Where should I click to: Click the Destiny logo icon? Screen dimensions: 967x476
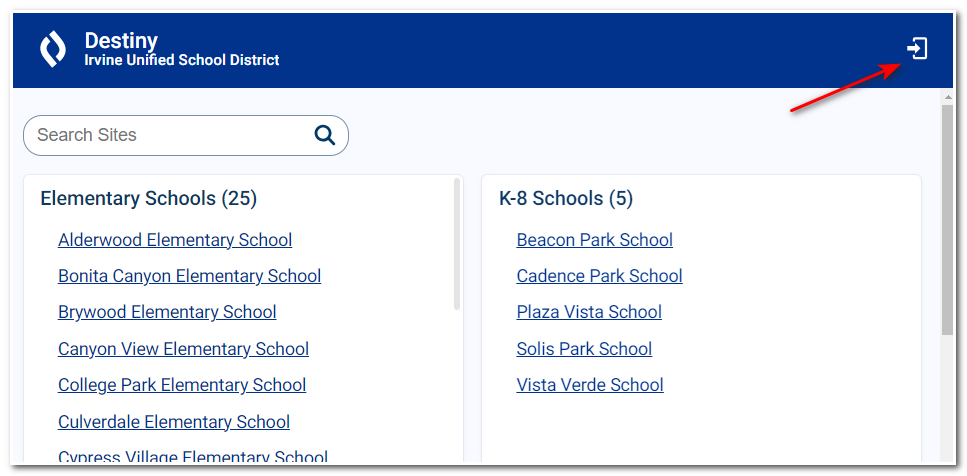pos(53,50)
